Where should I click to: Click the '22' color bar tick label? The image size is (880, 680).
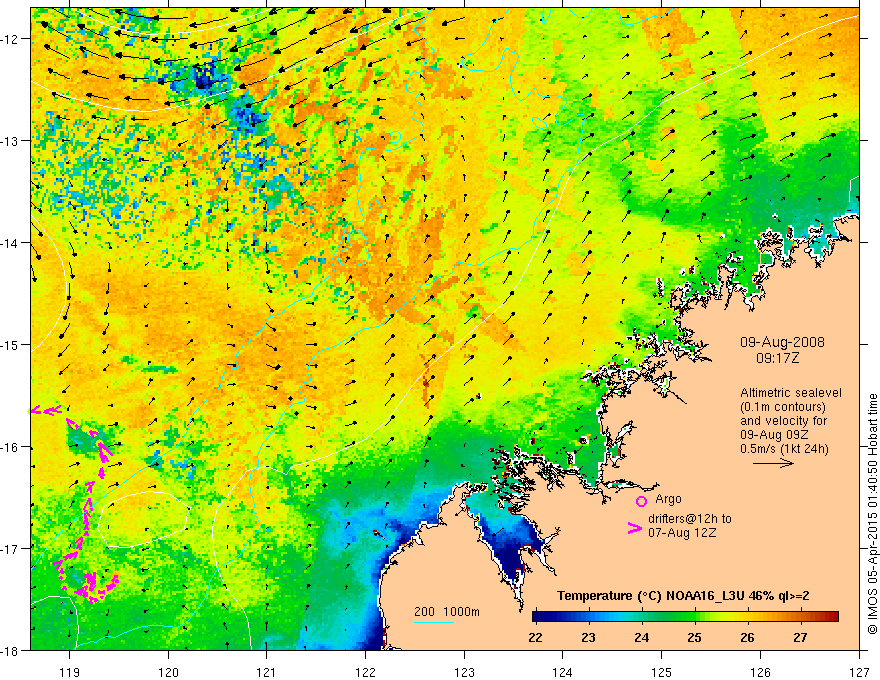tap(535, 637)
